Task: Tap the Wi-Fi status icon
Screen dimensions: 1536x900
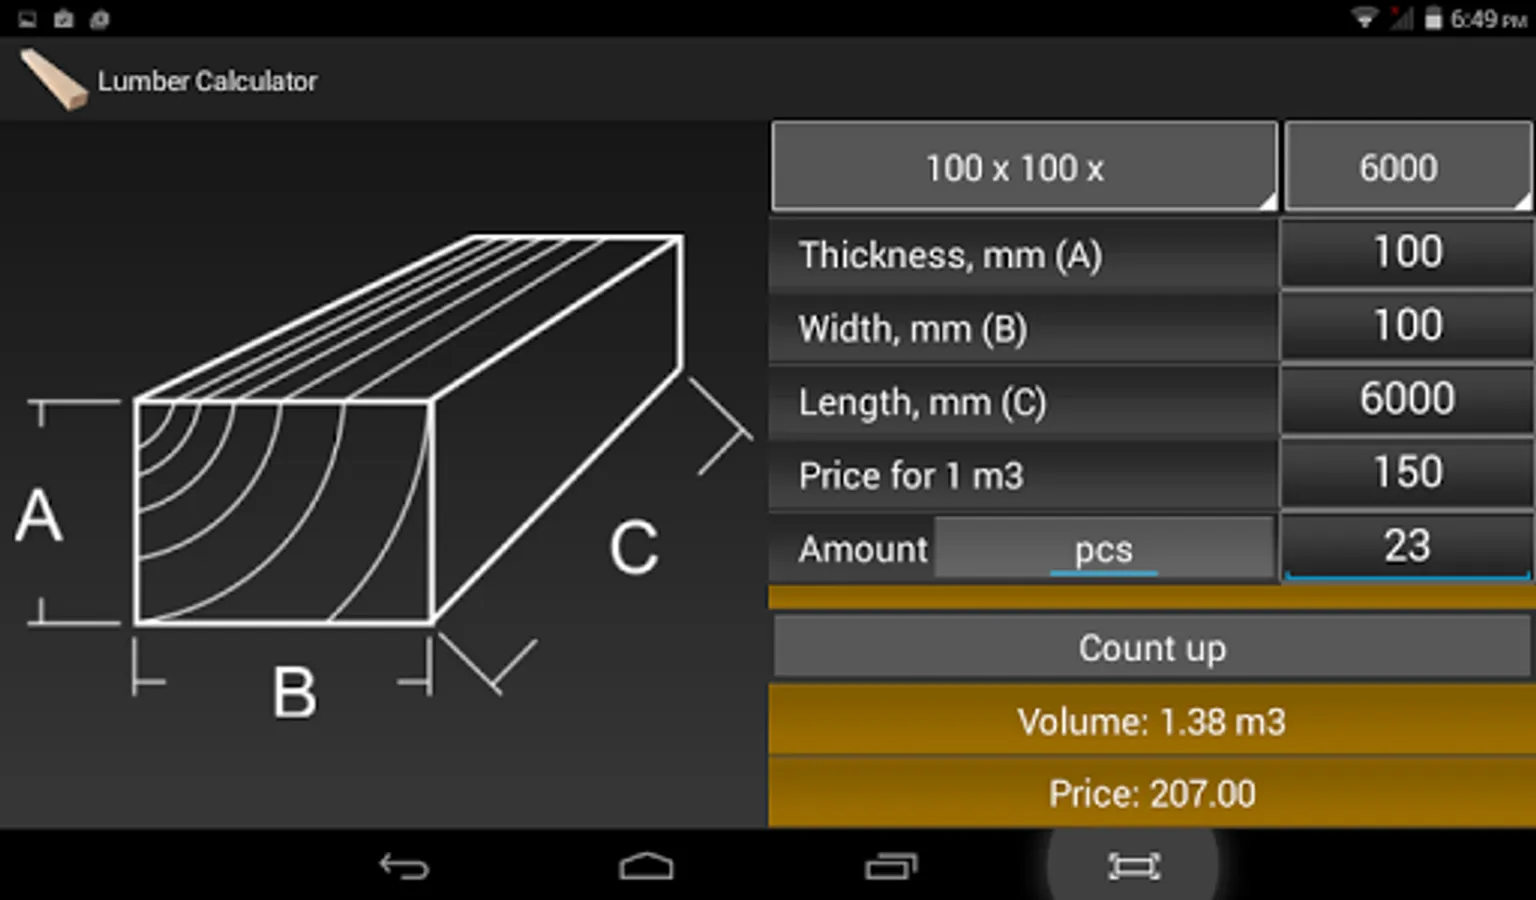Action: (x=1364, y=18)
